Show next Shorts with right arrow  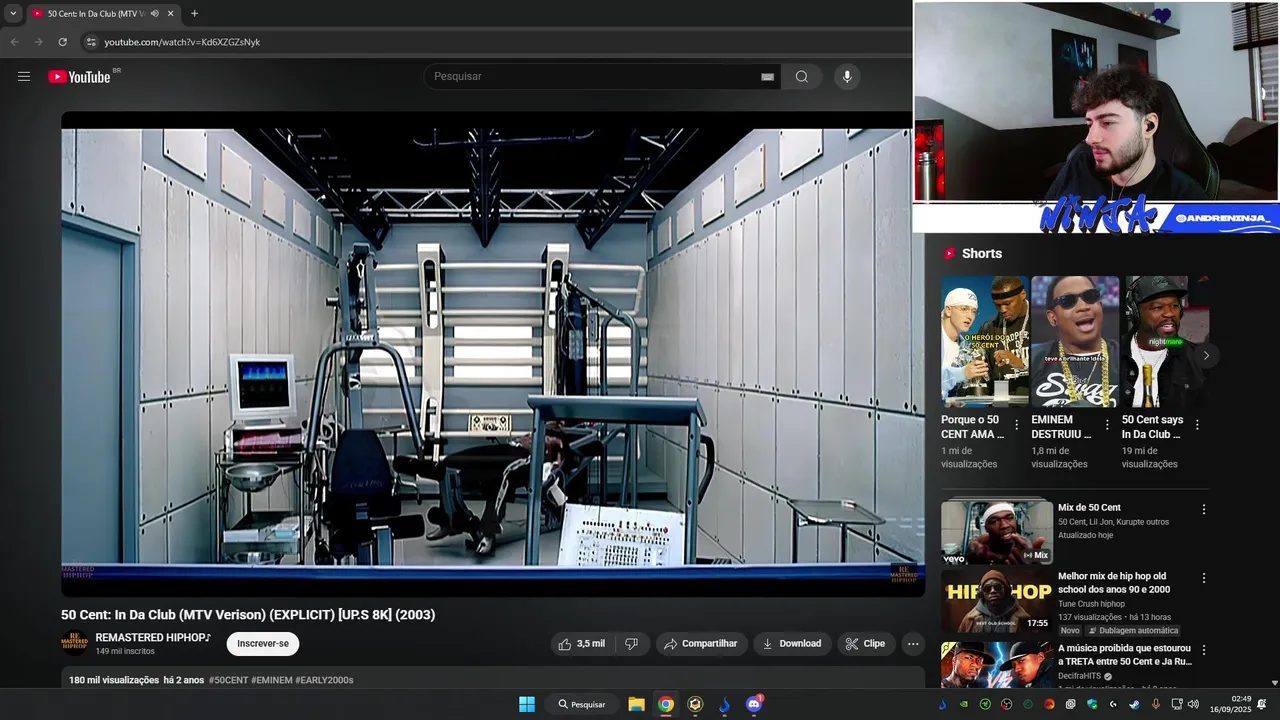pos(1206,355)
